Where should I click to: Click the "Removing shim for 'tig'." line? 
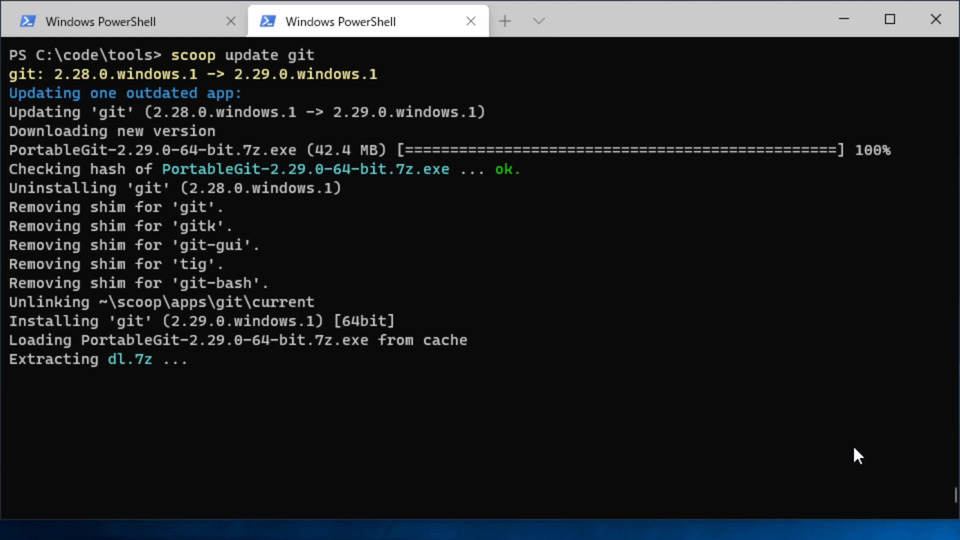tap(116, 264)
